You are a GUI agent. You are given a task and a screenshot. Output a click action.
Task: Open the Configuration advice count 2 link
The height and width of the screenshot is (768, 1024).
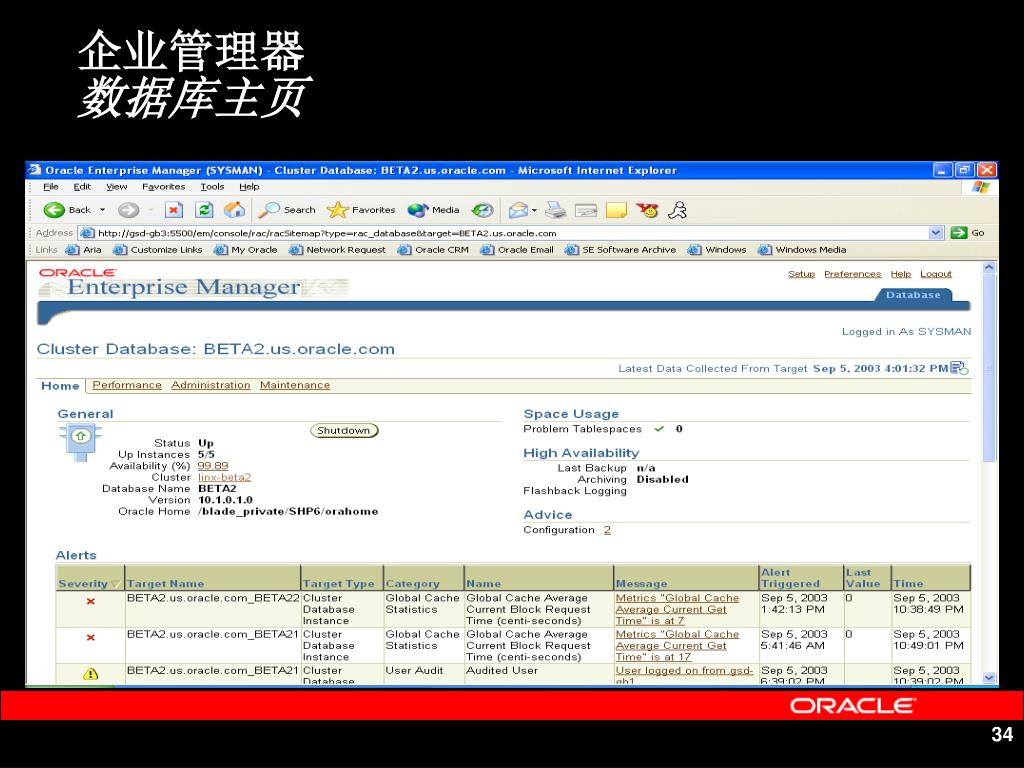607,530
